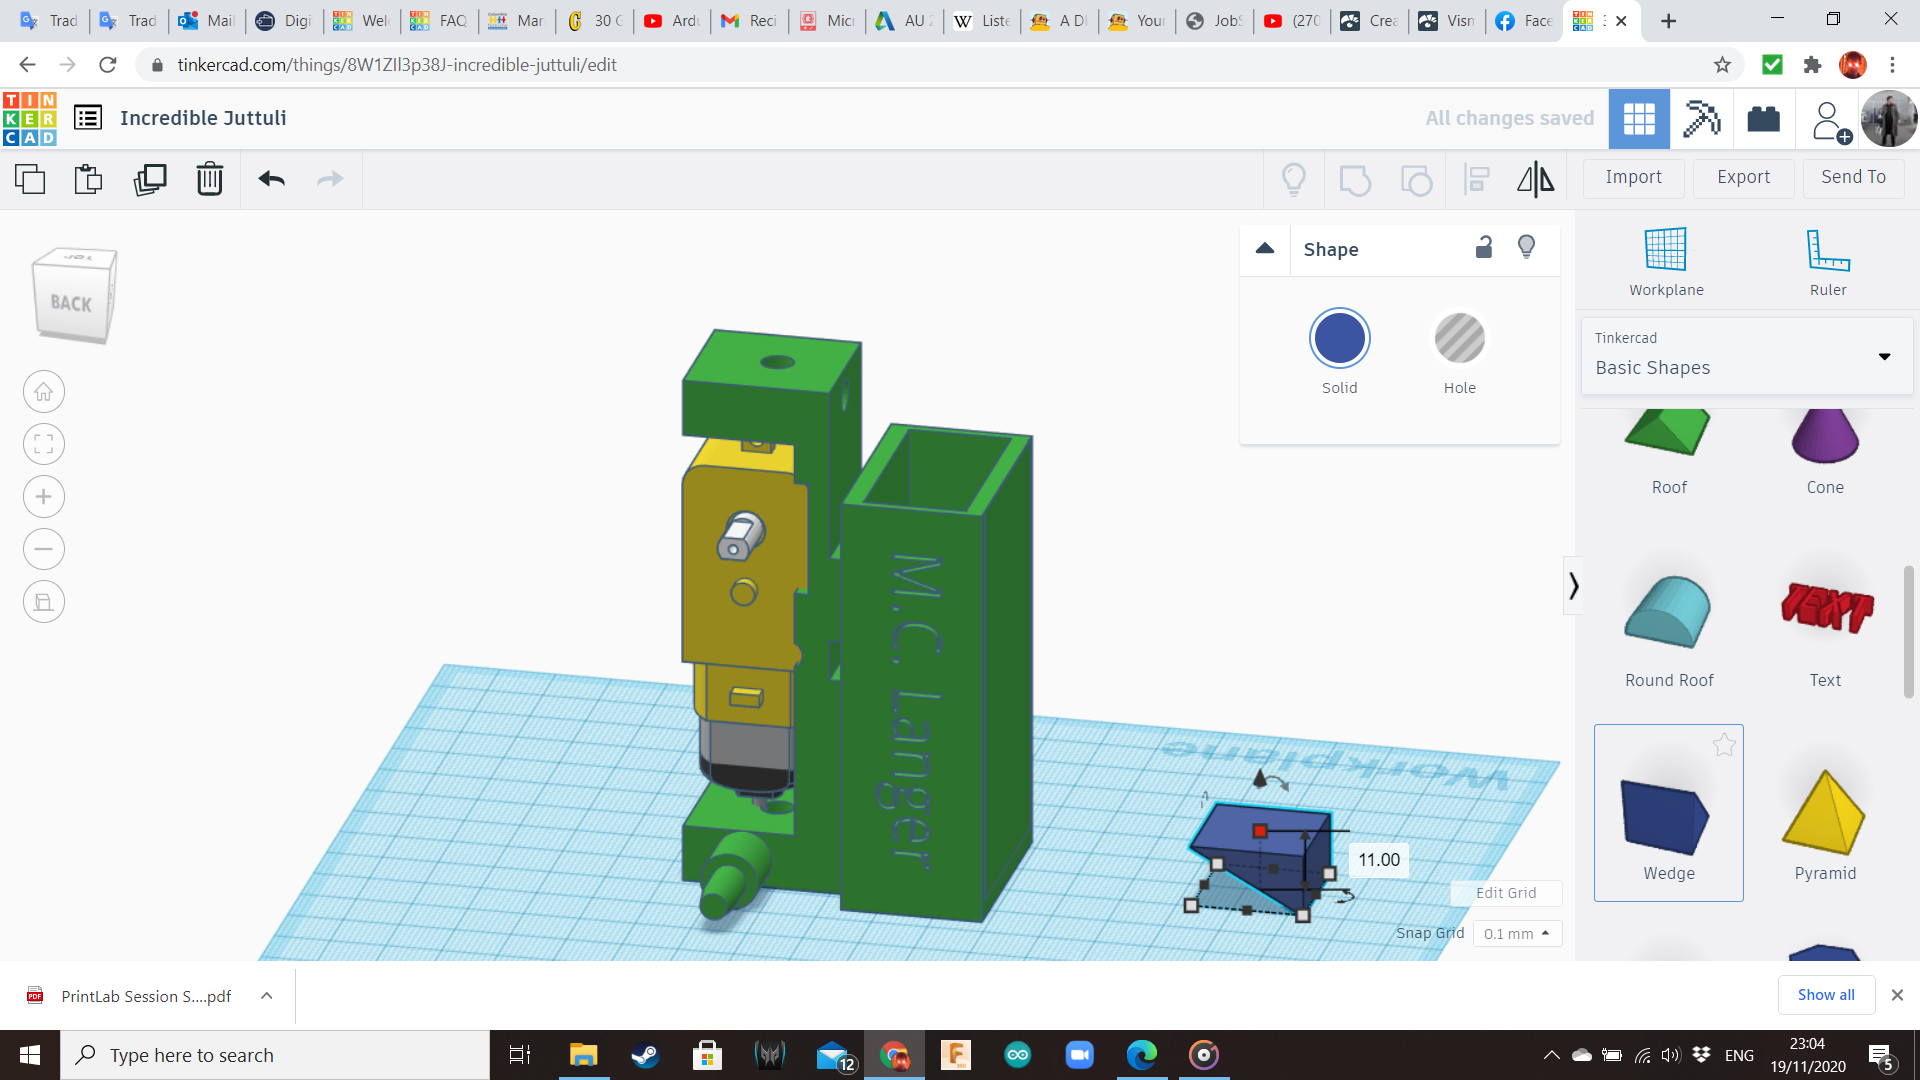Toggle shape visibility lightbulb in Shape panel
This screenshot has width=1920, height=1080.
click(1526, 247)
